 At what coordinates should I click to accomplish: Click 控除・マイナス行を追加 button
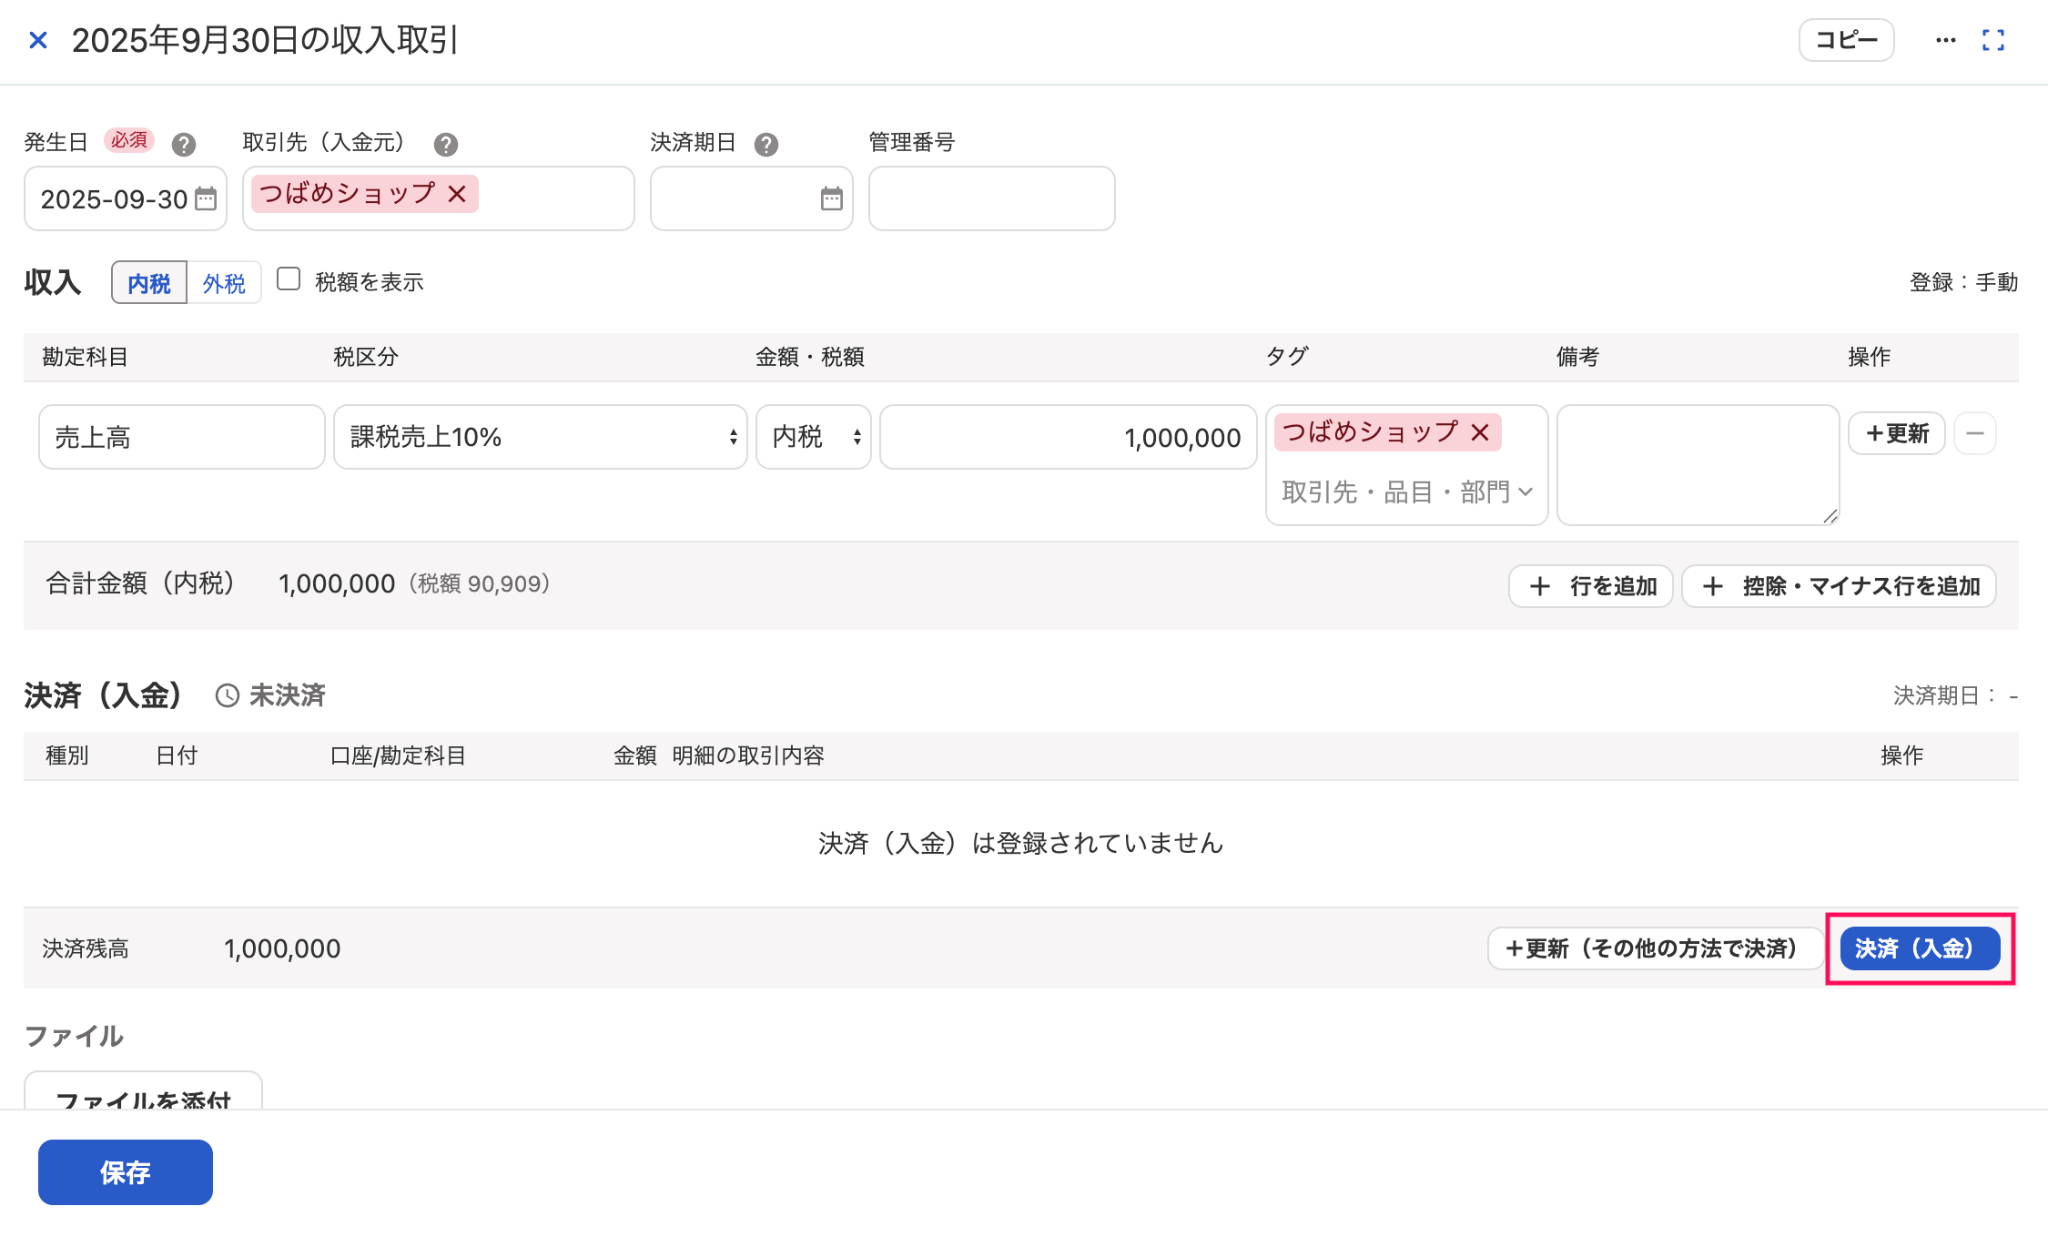[x=1838, y=586]
